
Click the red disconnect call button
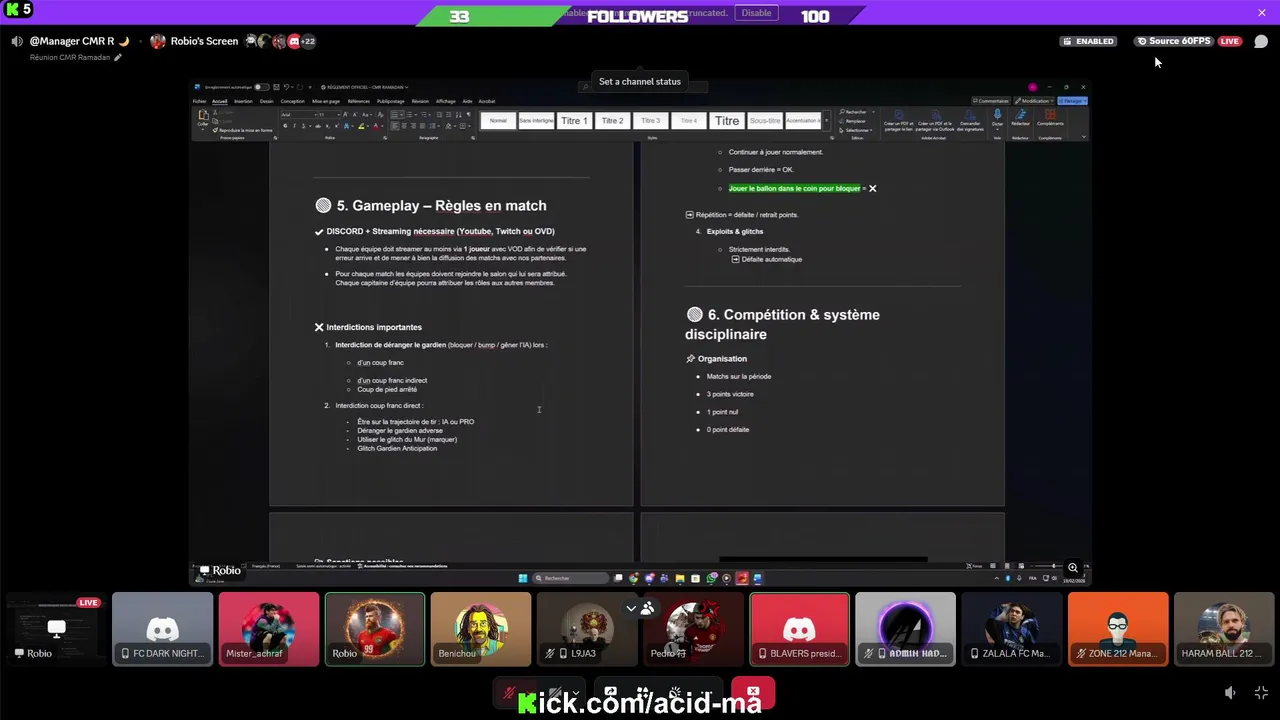753,691
